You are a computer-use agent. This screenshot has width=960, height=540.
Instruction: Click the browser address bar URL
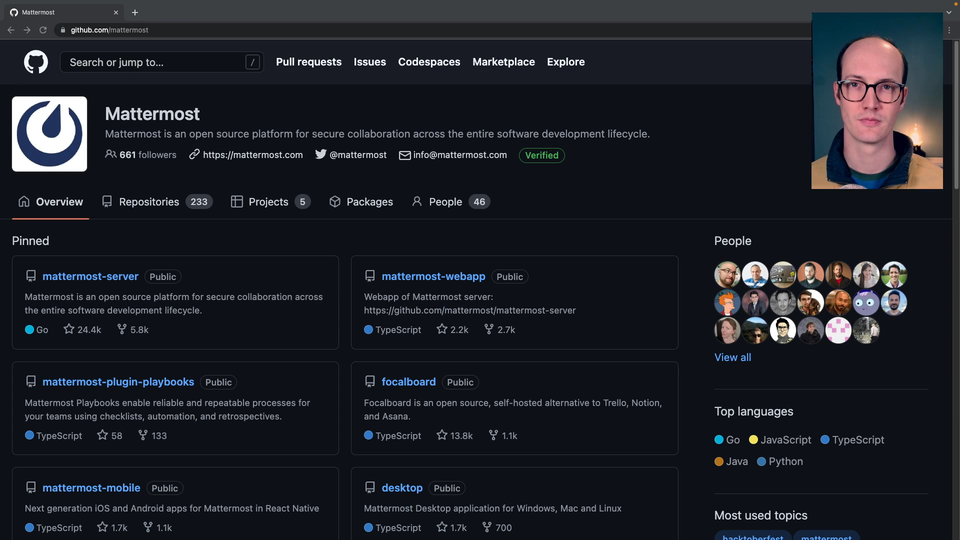109,30
